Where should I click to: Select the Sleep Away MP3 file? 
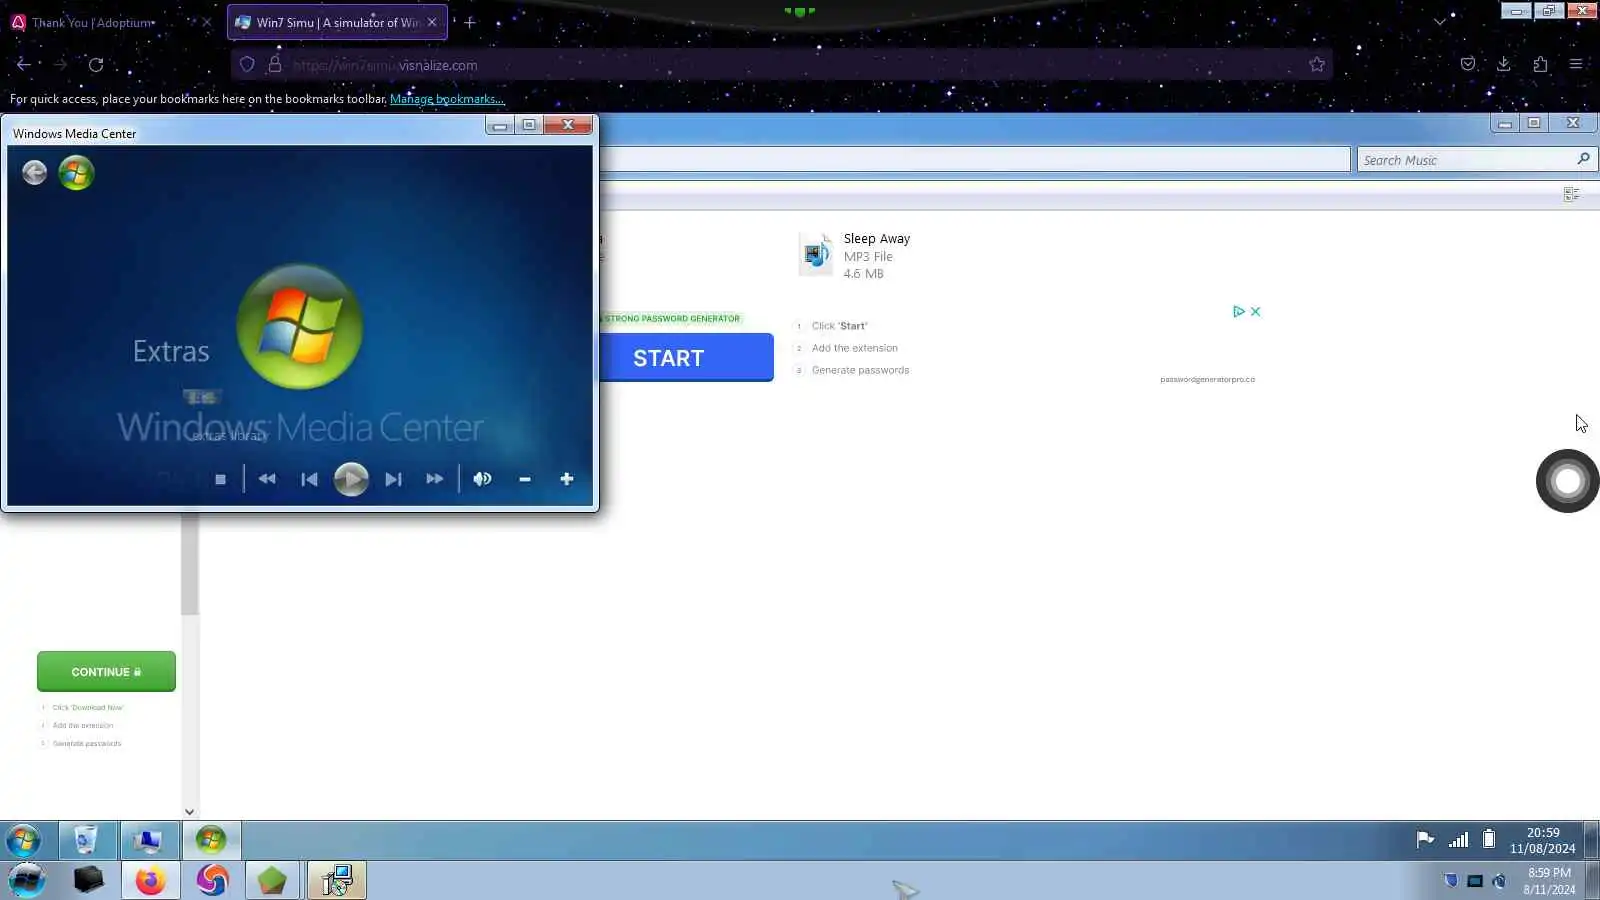856,255
